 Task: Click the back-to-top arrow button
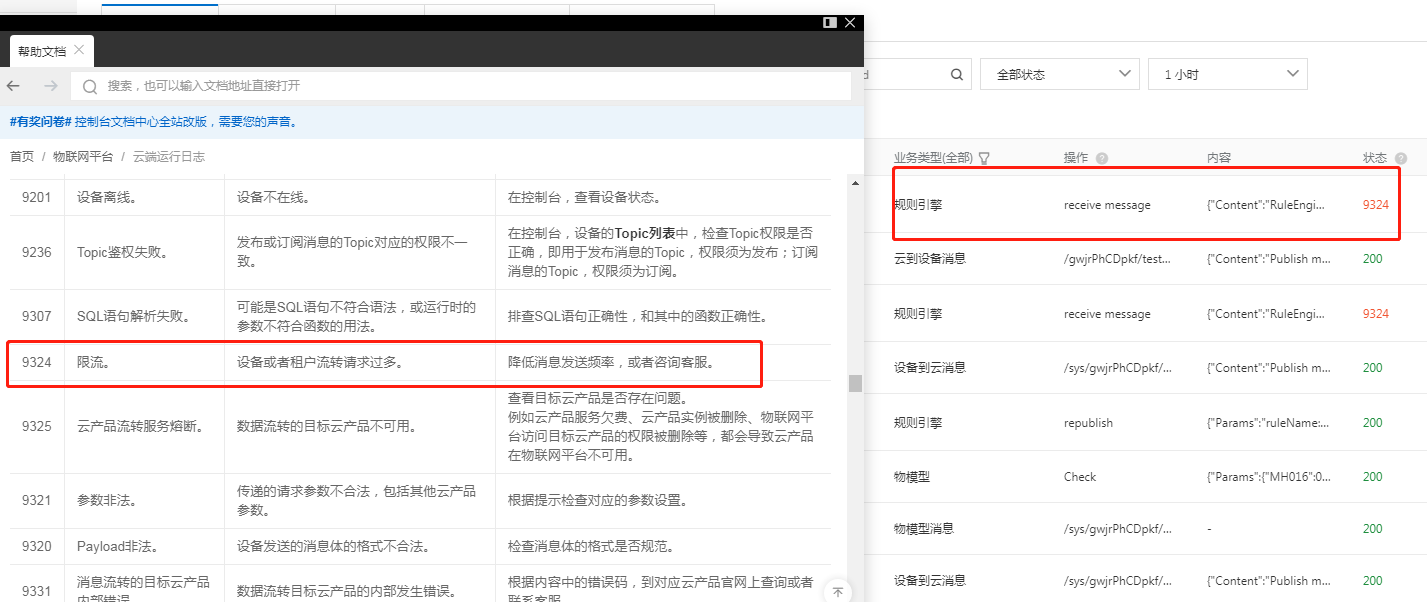837,592
